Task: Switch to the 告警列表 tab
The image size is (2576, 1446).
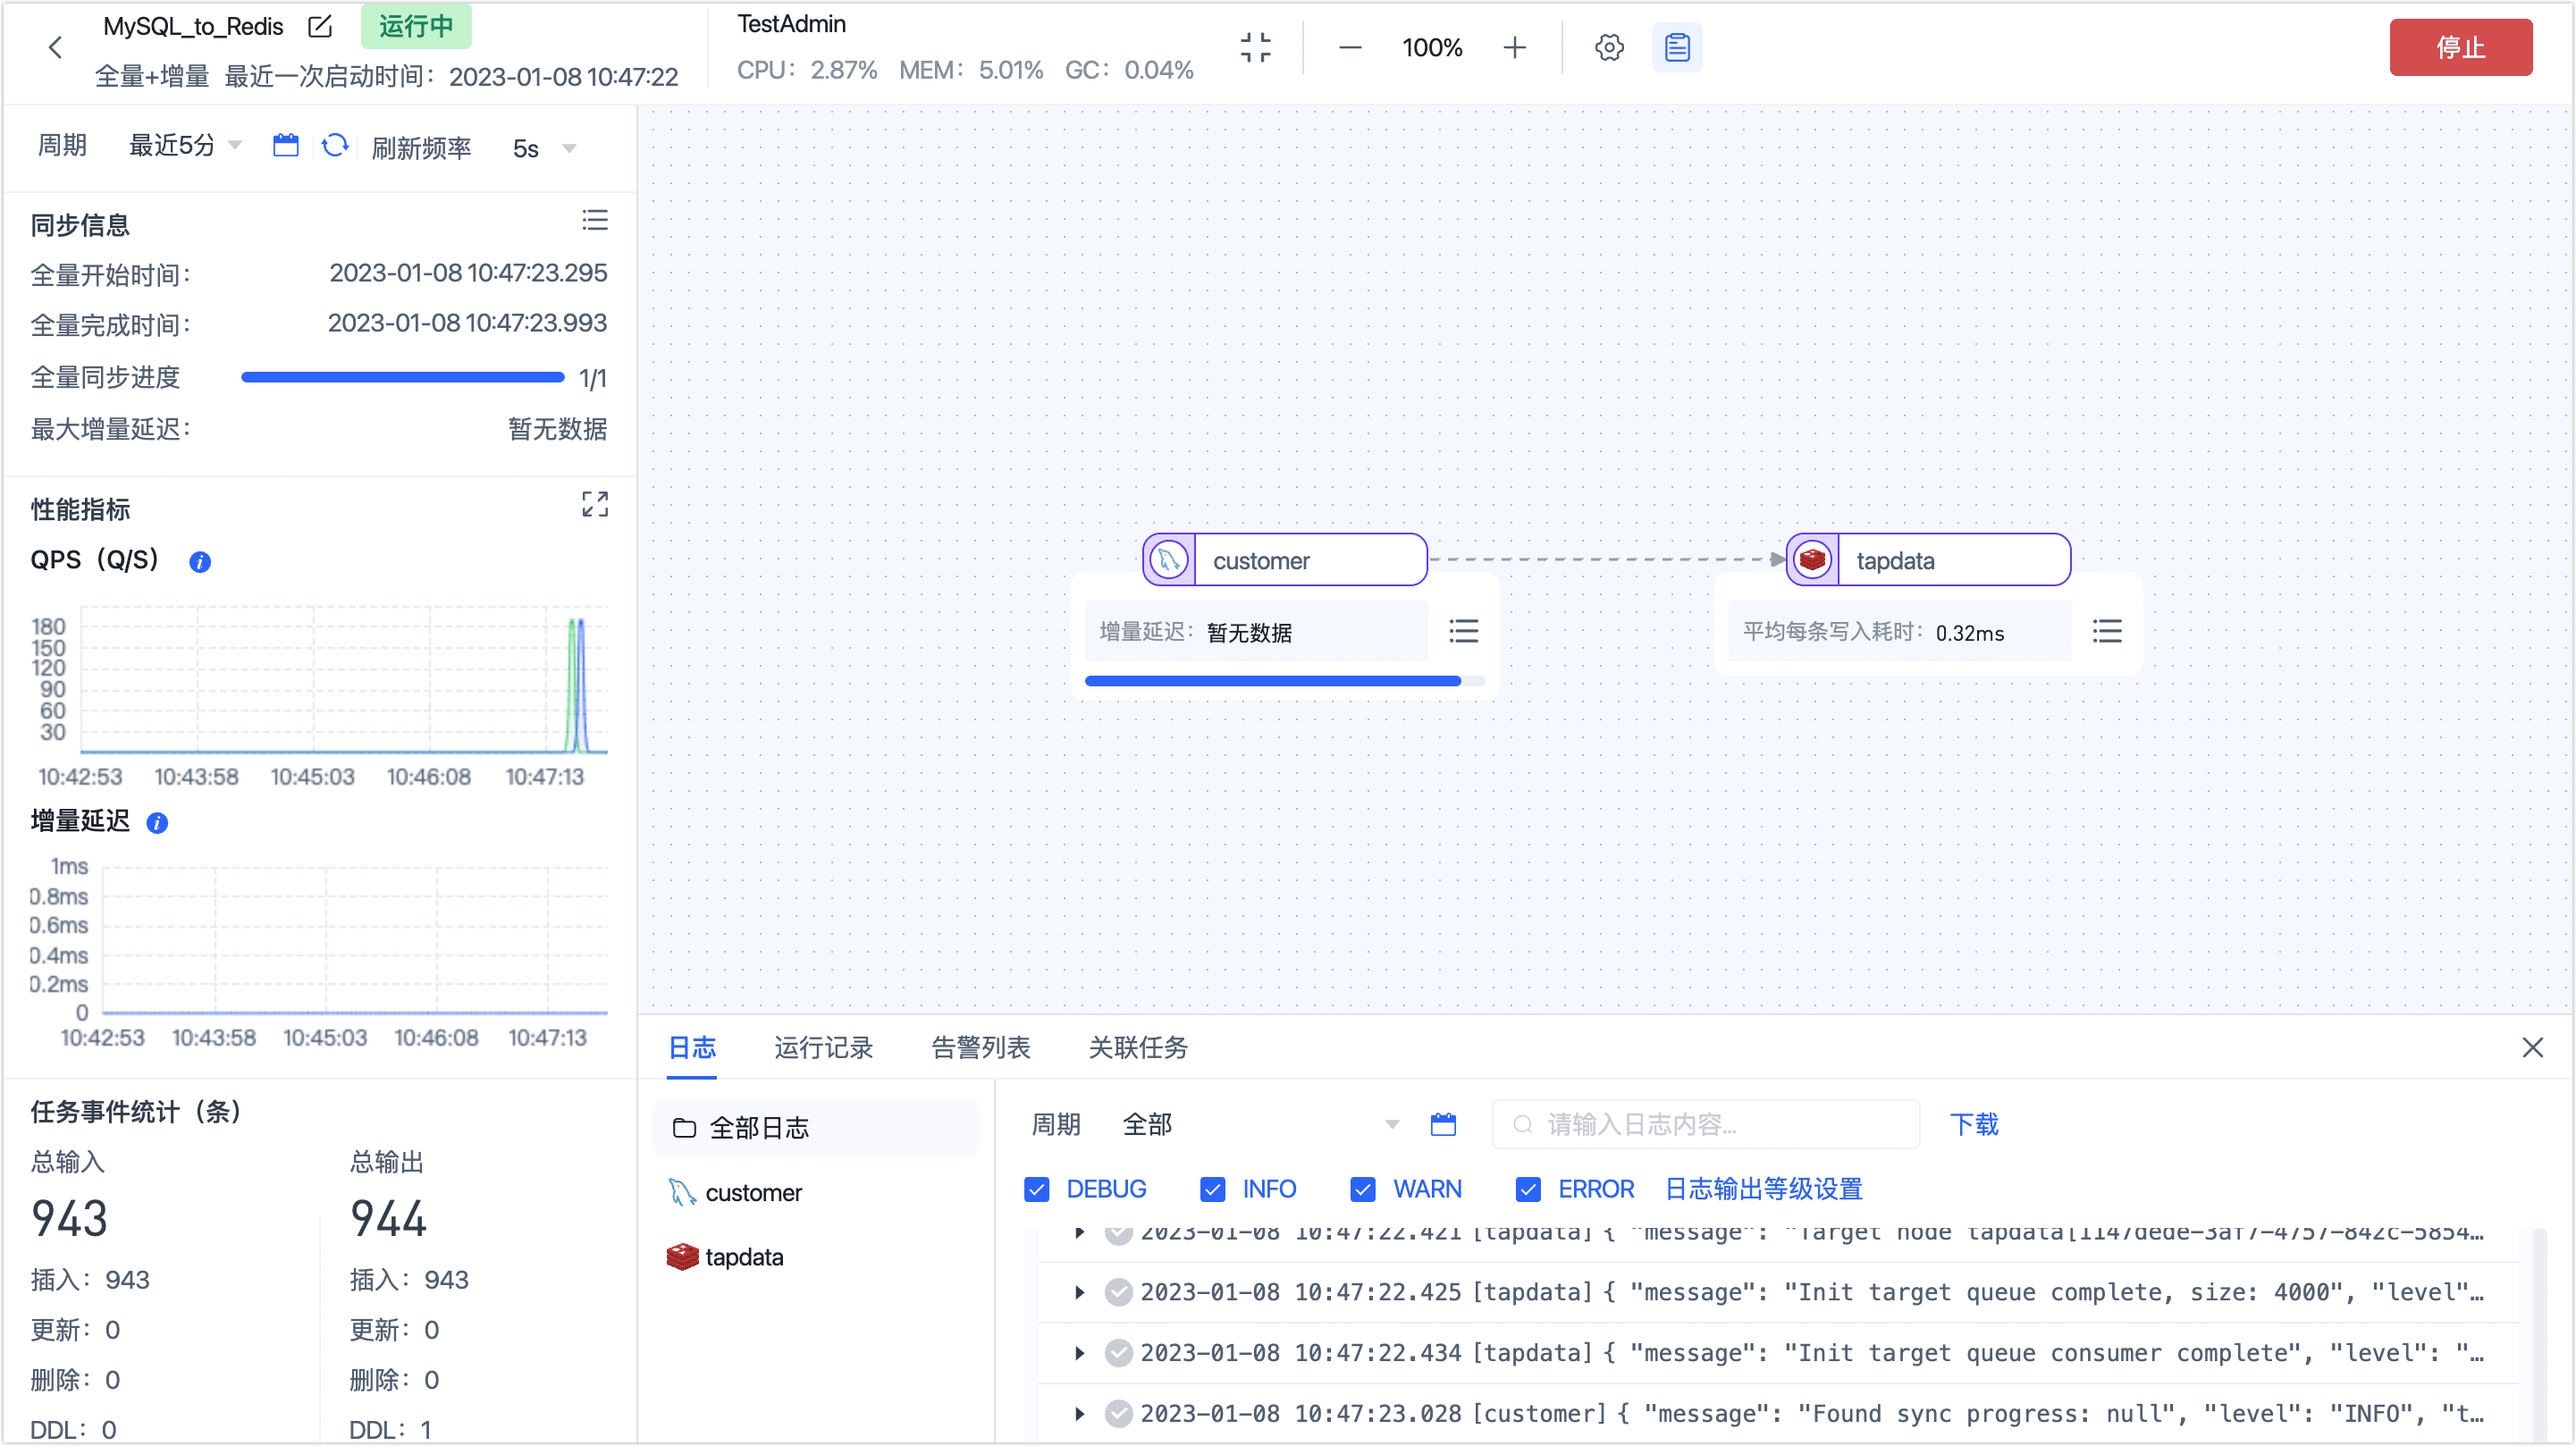Action: pos(980,1047)
